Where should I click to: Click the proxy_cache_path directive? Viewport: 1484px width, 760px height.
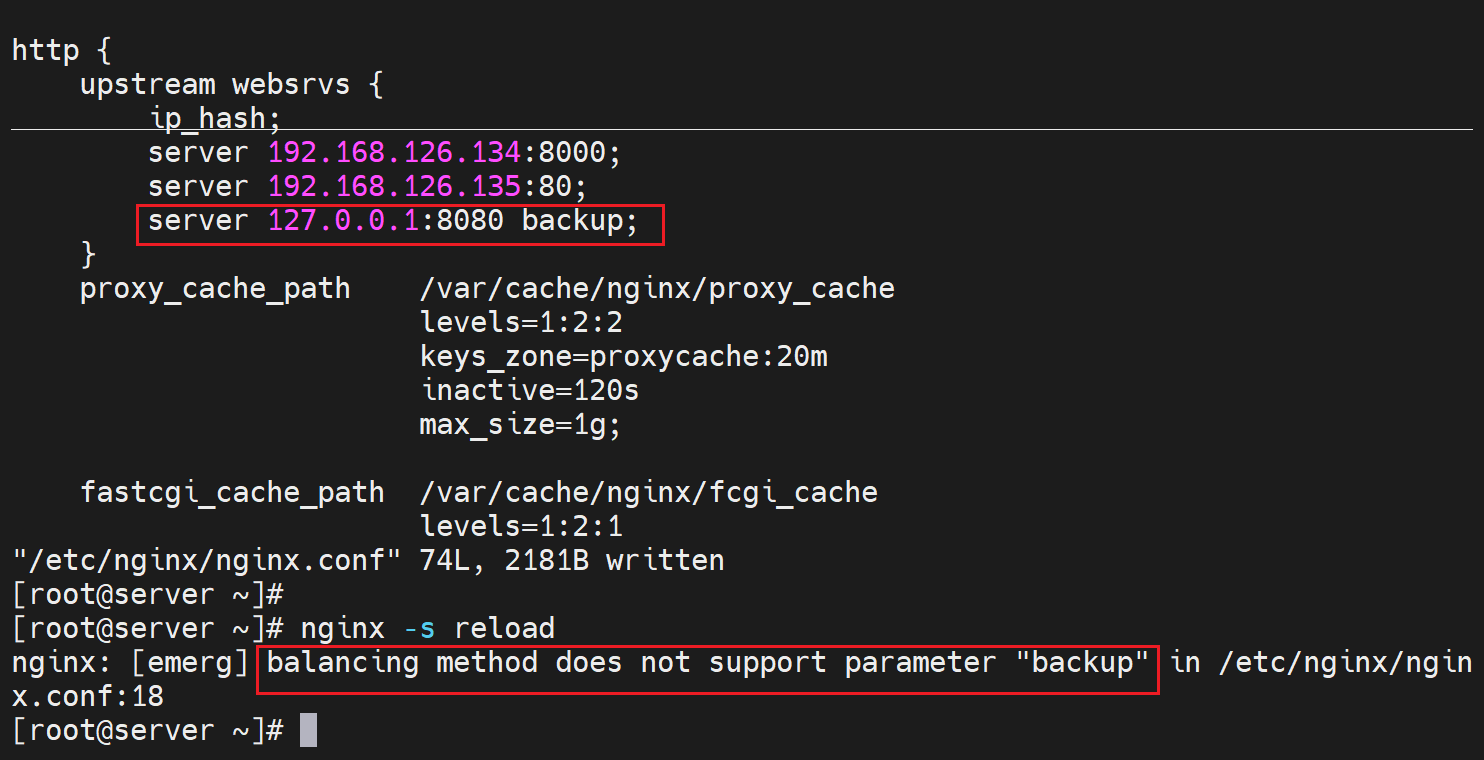pos(215,289)
